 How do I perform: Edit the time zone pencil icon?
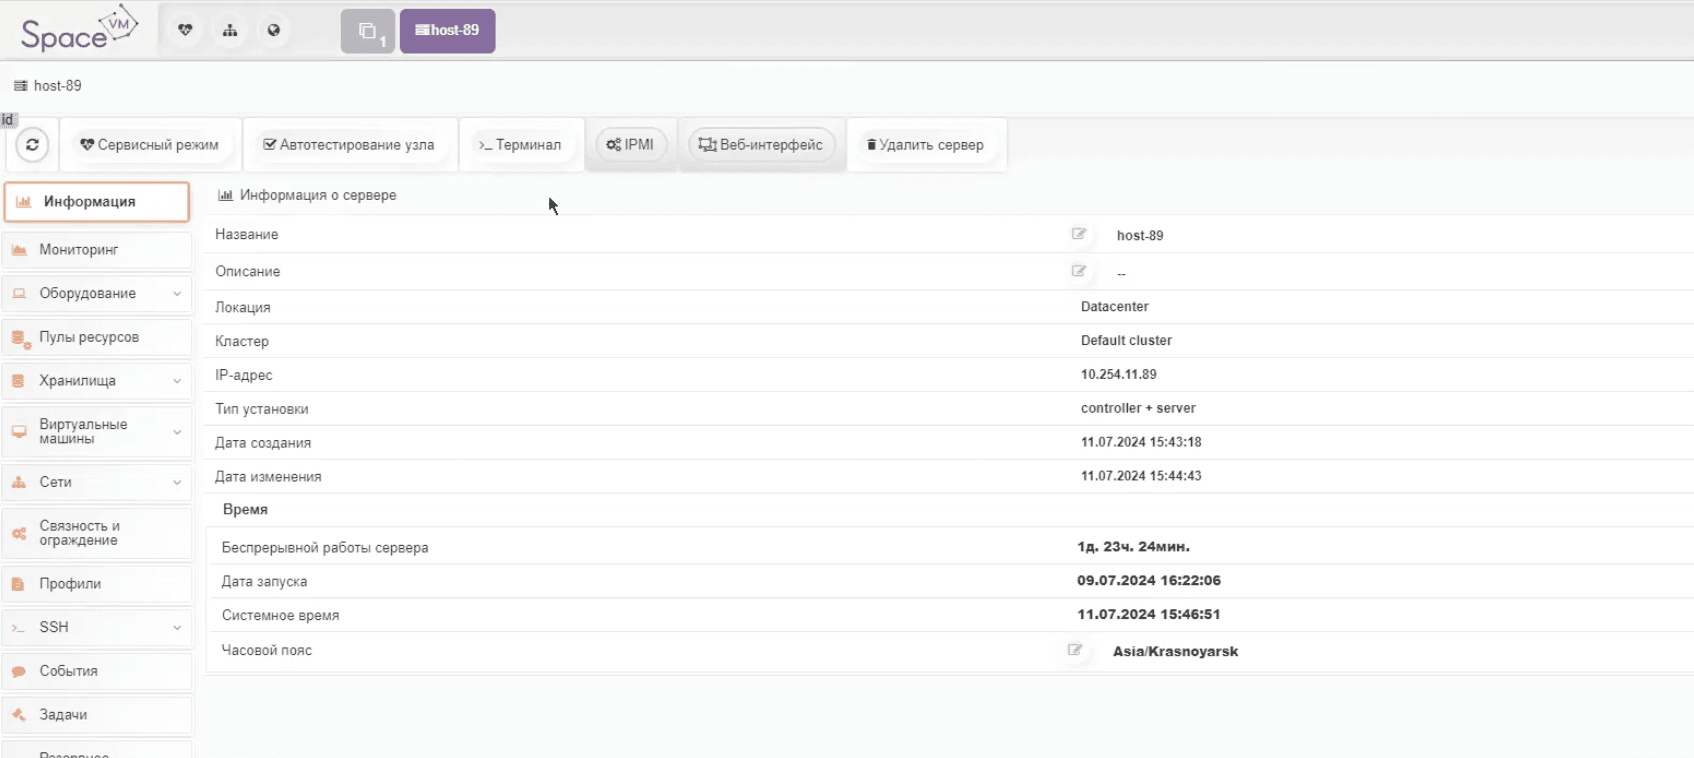[1074, 650]
